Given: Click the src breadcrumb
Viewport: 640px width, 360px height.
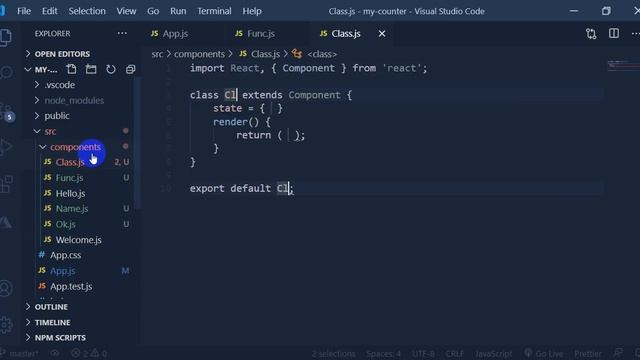Looking at the screenshot, I should point(157,54).
